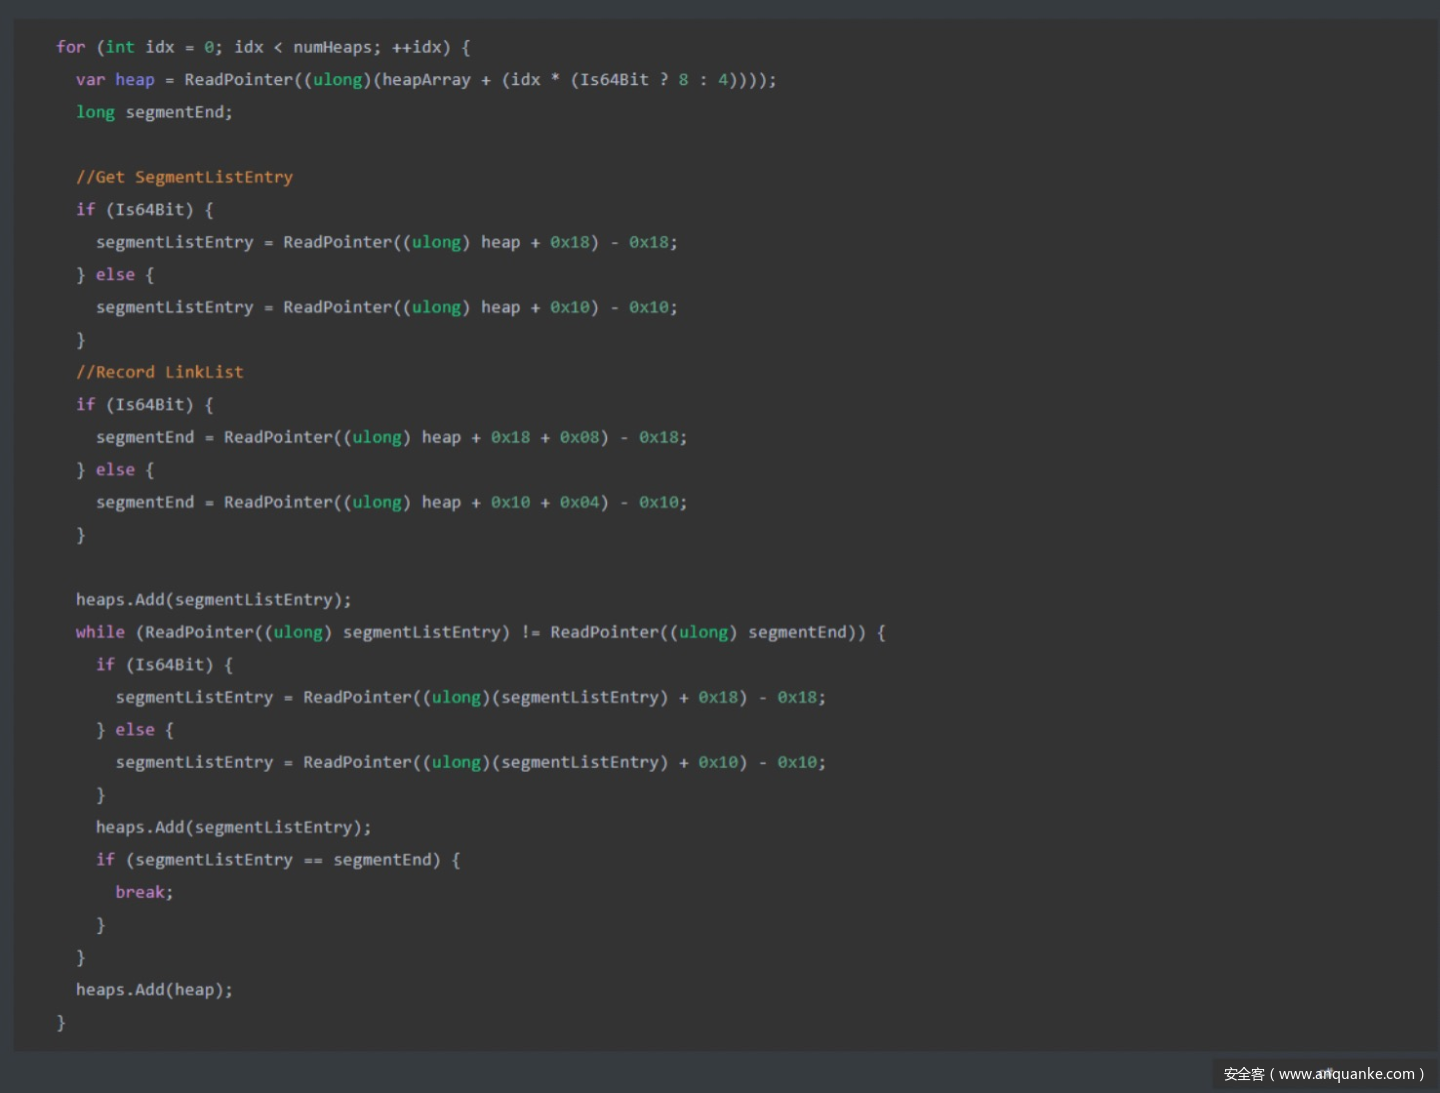Viewport: 1440px width, 1093px height.
Task: Click the "0x04" hex literal
Action: (x=579, y=502)
